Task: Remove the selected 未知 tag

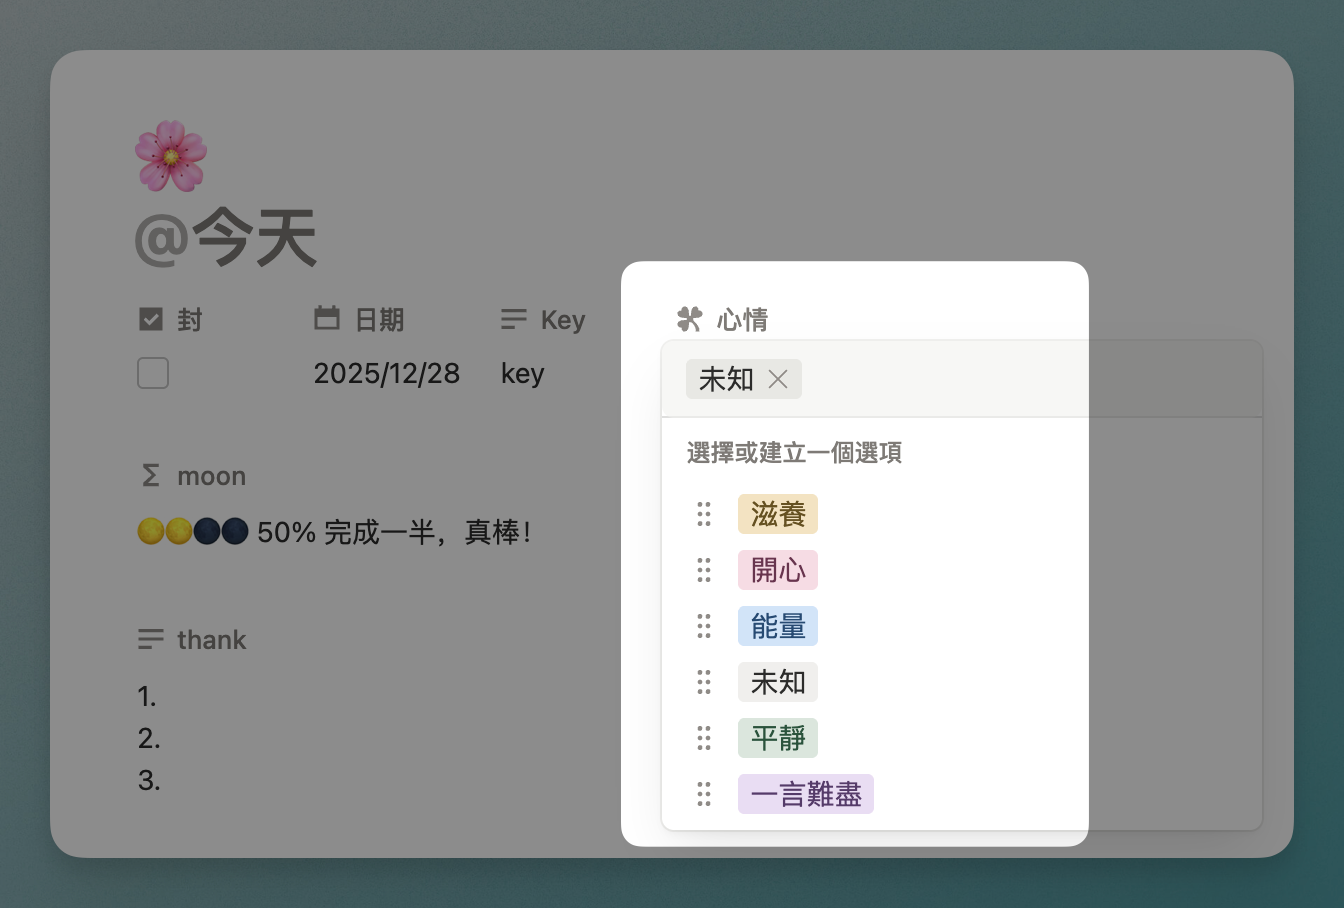Action: click(778, 379)
